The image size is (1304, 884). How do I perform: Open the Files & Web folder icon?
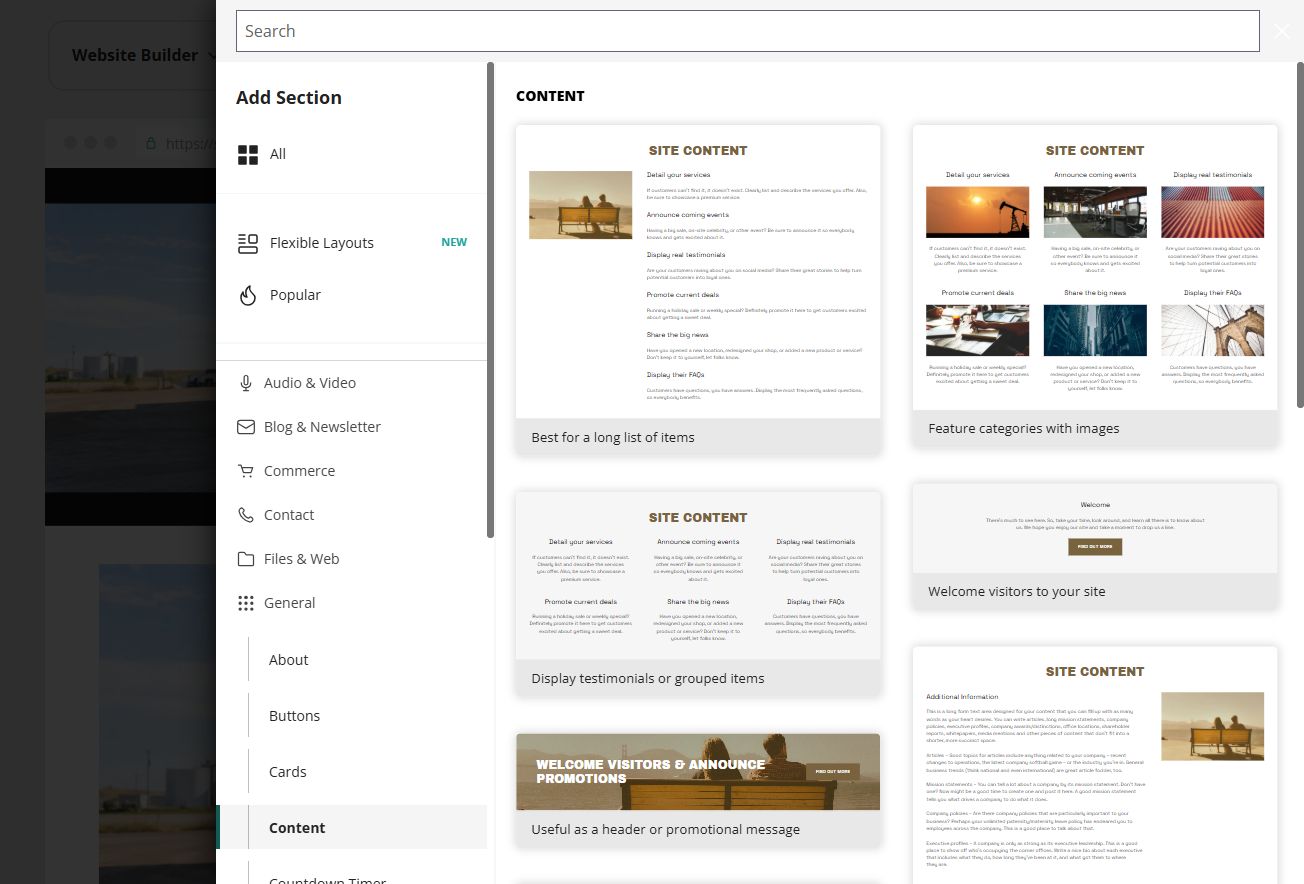pyautogui.click(x=246, y=559)
